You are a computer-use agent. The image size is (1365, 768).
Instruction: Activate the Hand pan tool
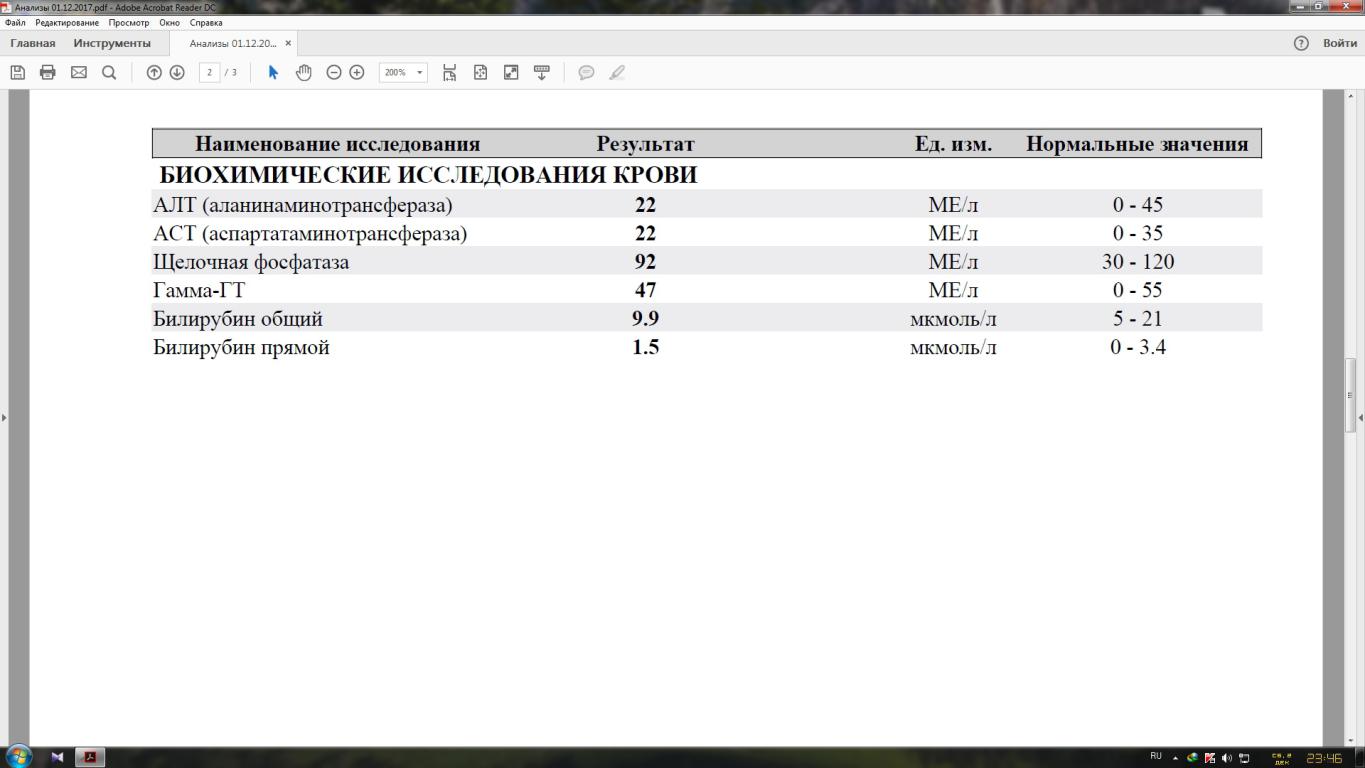point(303,72)
